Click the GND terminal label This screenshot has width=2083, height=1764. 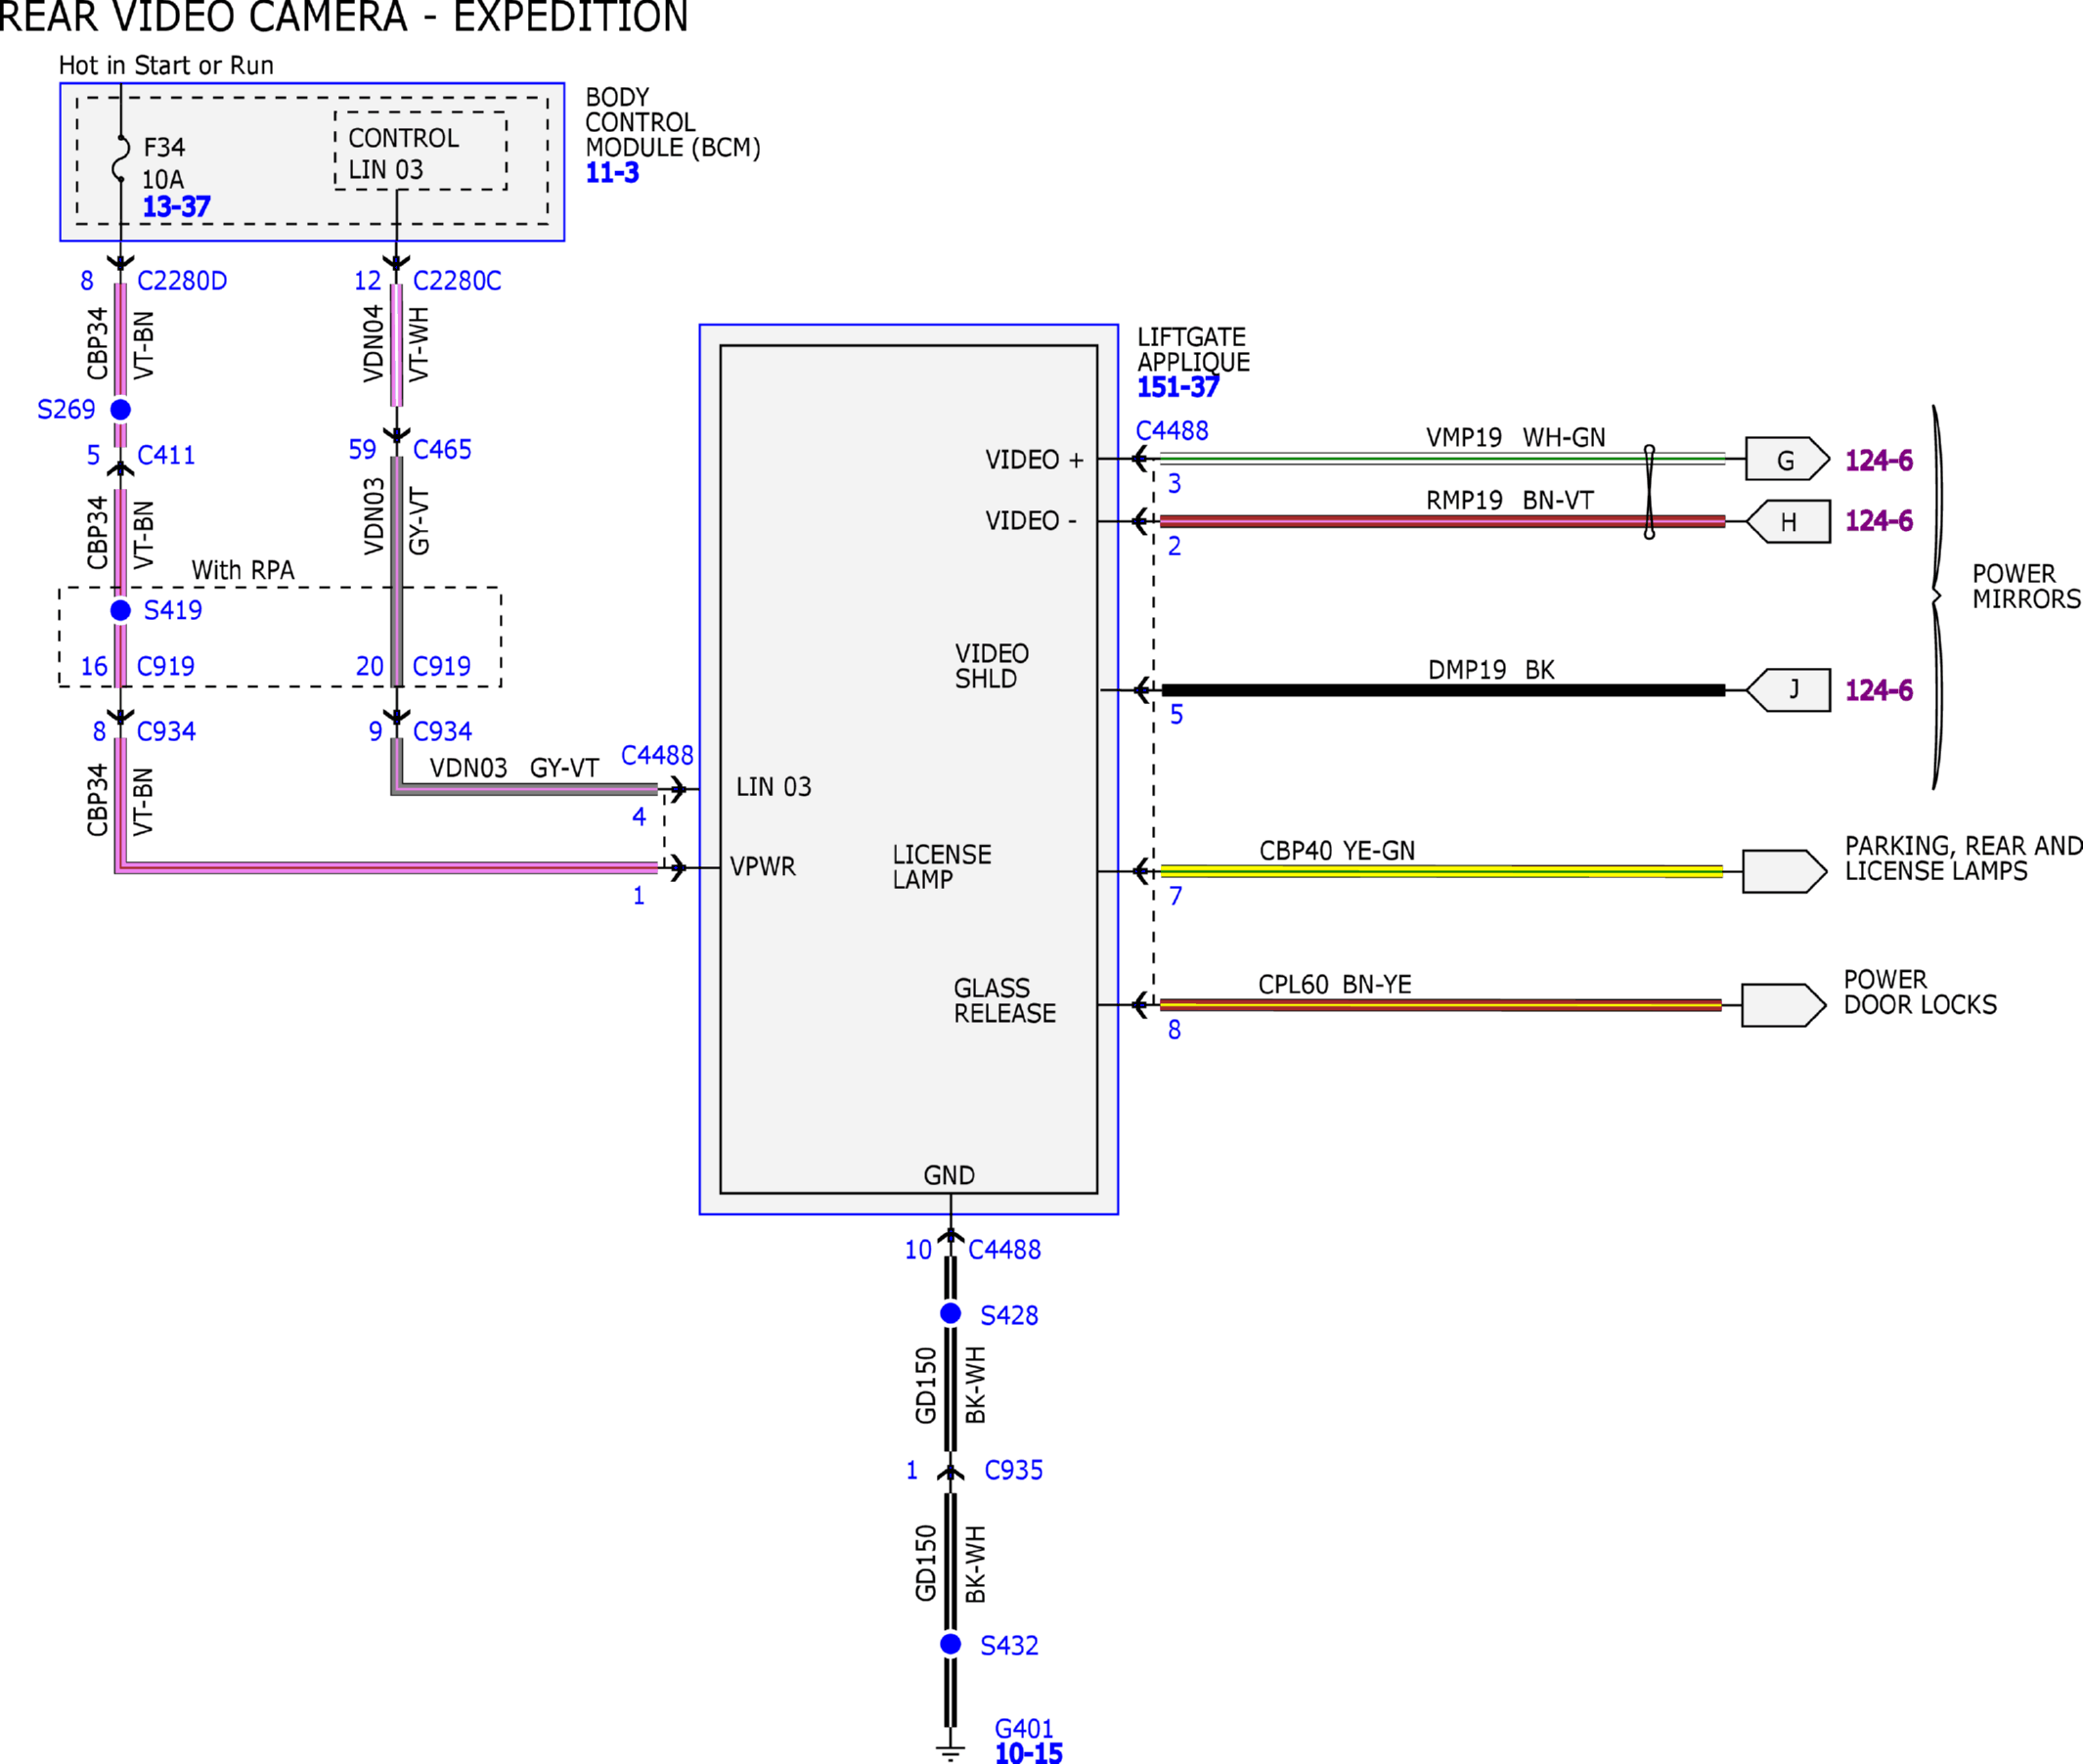[949, 1176]
